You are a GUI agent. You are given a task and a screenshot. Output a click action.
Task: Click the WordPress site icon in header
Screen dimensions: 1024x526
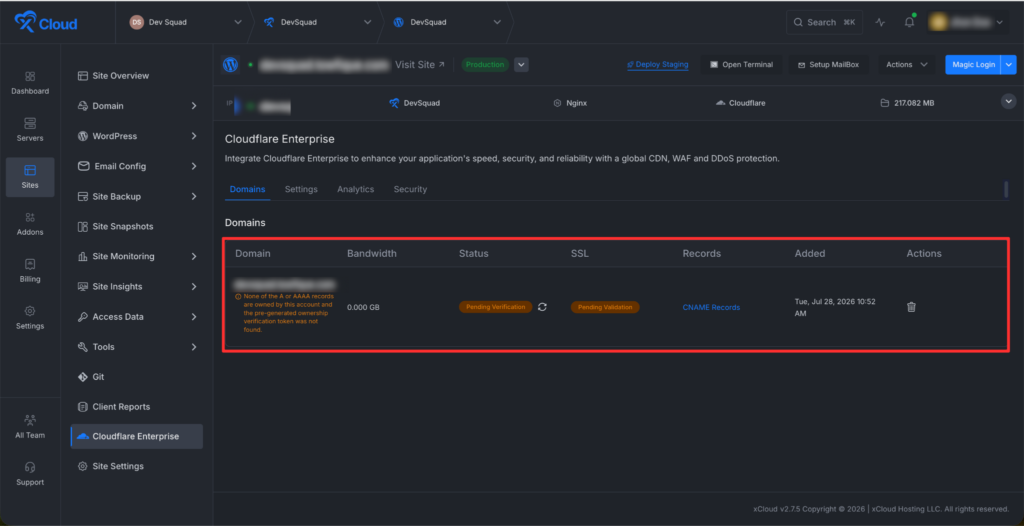(231, 65)
